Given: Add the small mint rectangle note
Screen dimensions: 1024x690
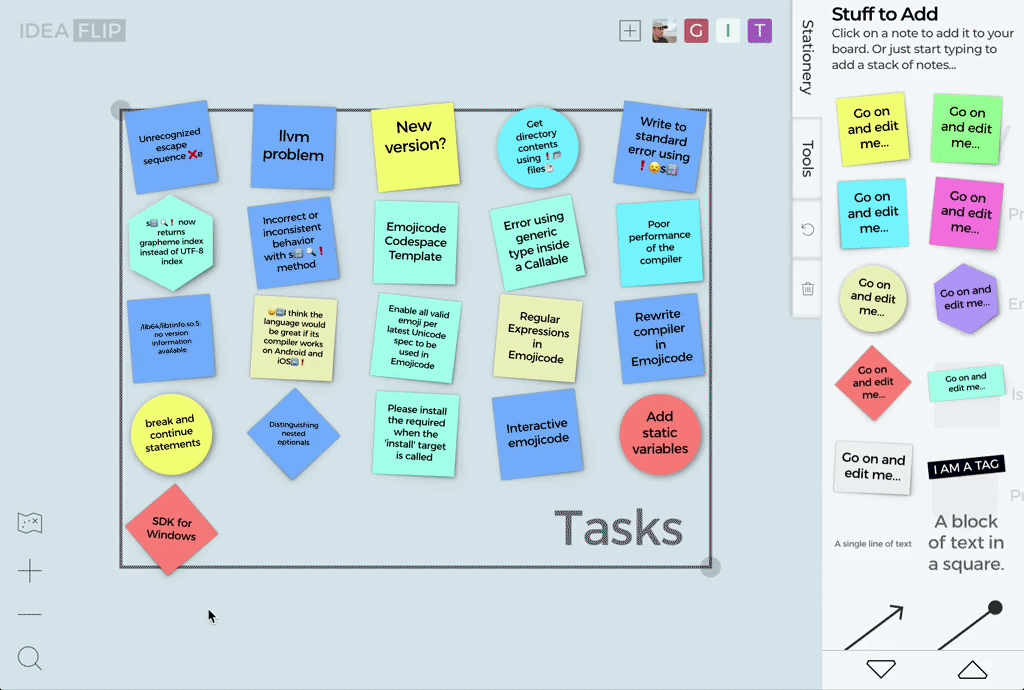Looking at the screenshot, I should 966,383.
